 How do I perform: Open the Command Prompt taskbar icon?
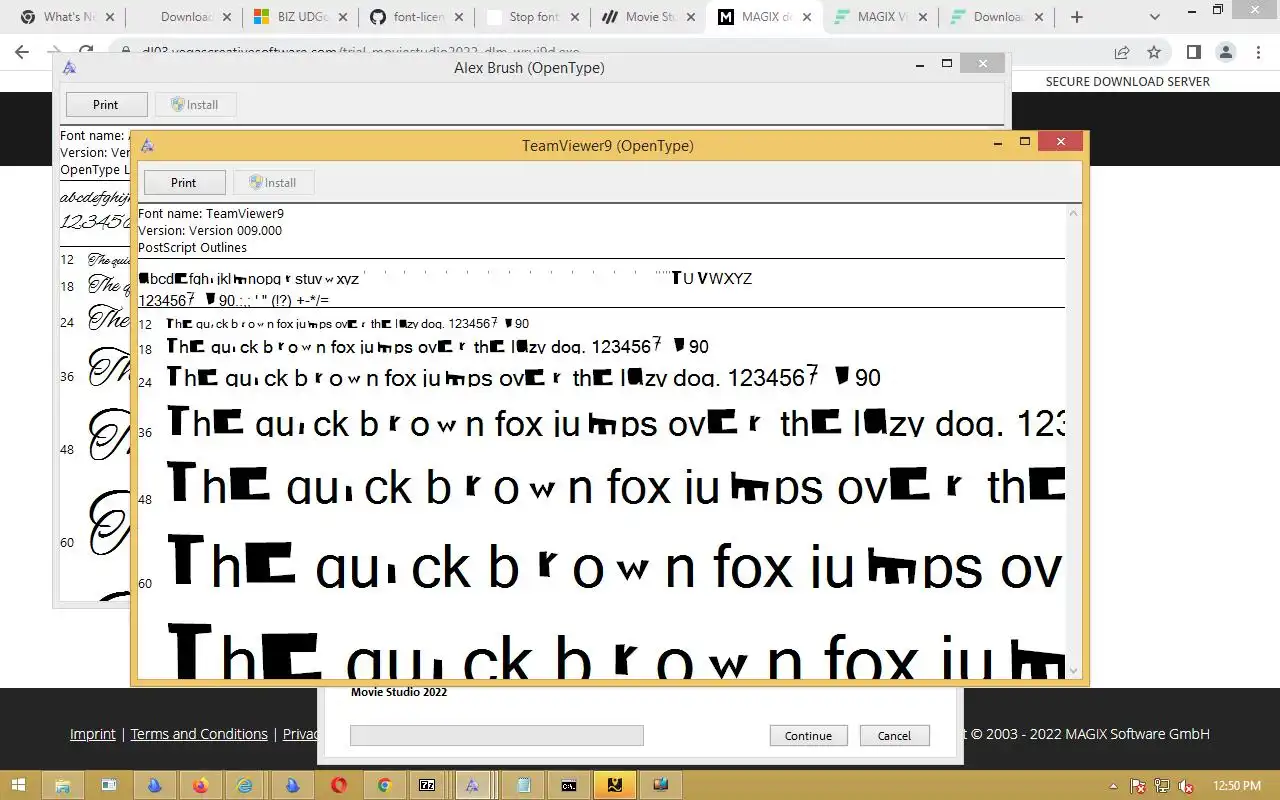point(568,785)
